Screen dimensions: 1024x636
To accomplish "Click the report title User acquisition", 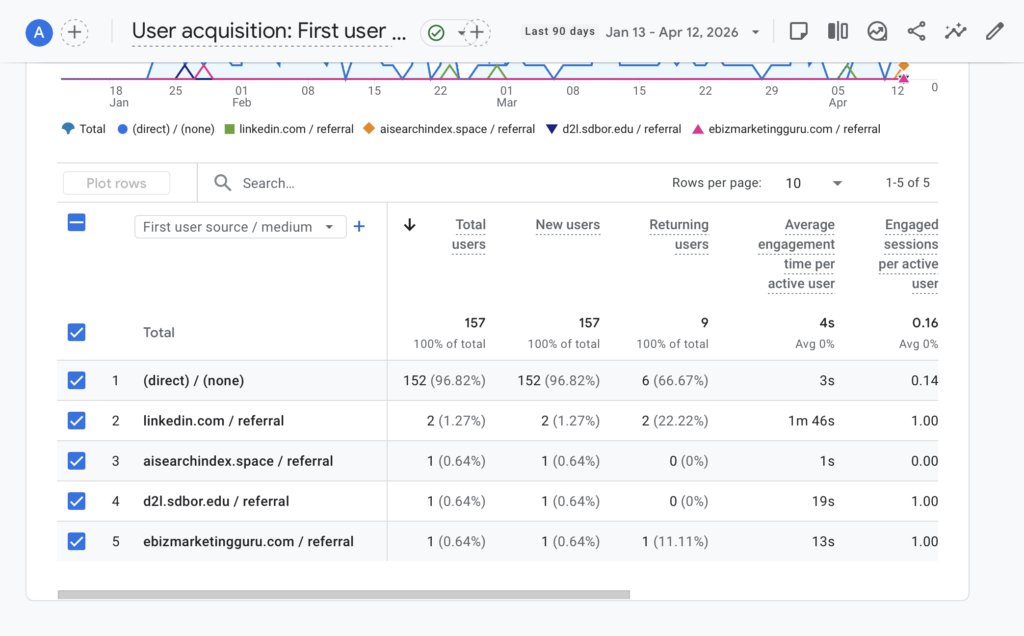I will point(269,32).
